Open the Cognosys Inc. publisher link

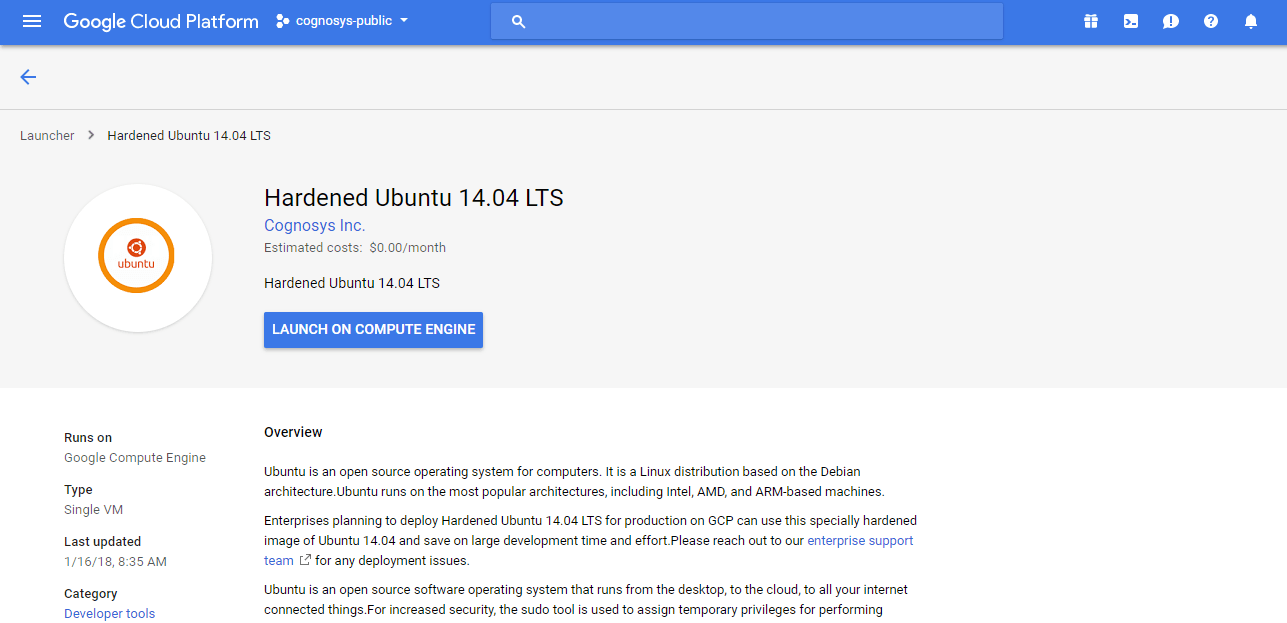pos(314,225)
